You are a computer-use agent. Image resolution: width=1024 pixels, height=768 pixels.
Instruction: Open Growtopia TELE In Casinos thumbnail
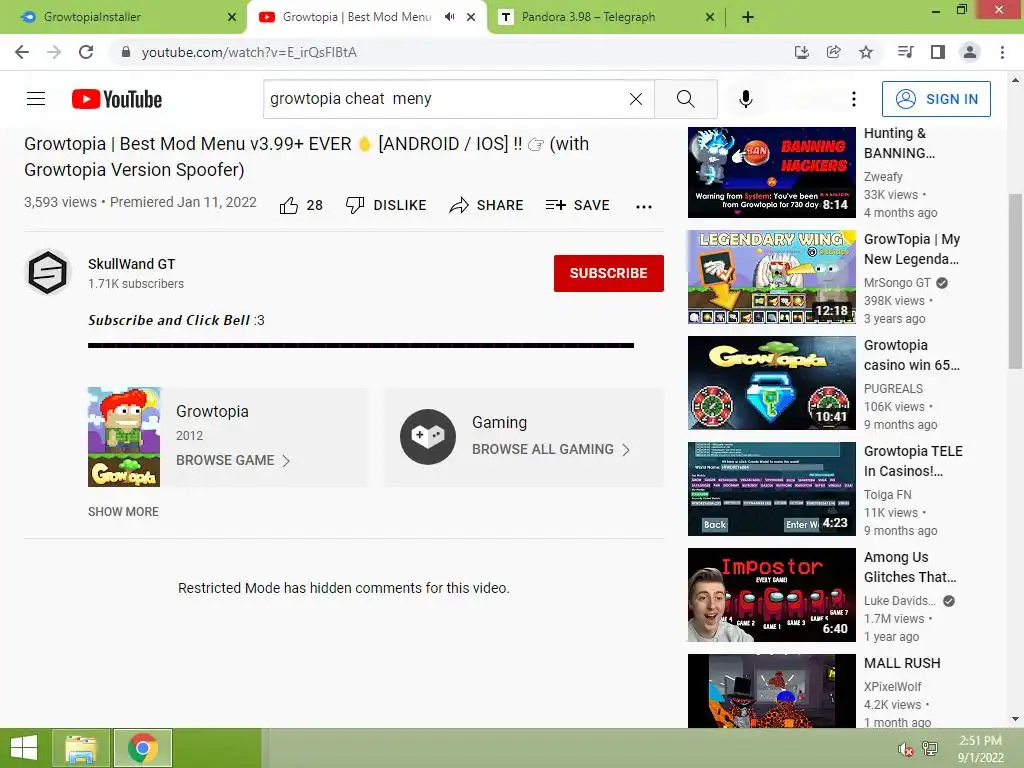tap(772, 488)
